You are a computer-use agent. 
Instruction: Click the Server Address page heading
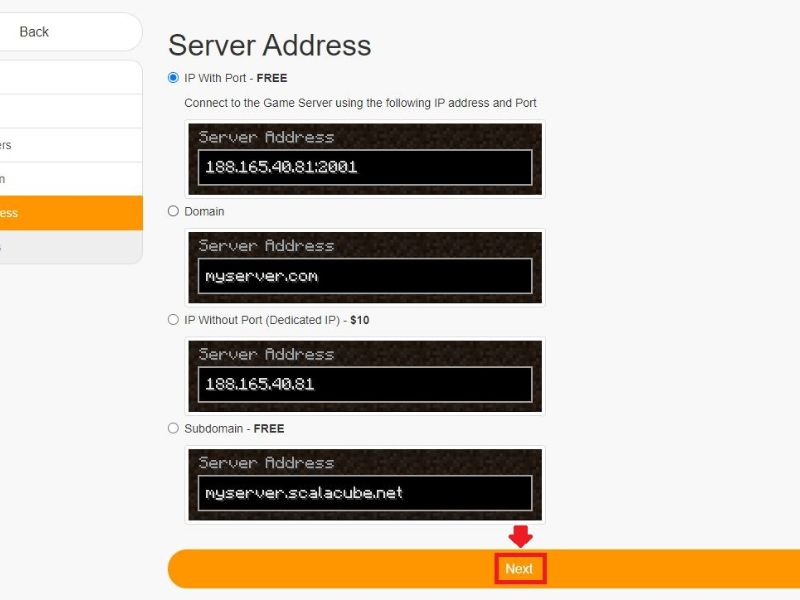point(269,45)
